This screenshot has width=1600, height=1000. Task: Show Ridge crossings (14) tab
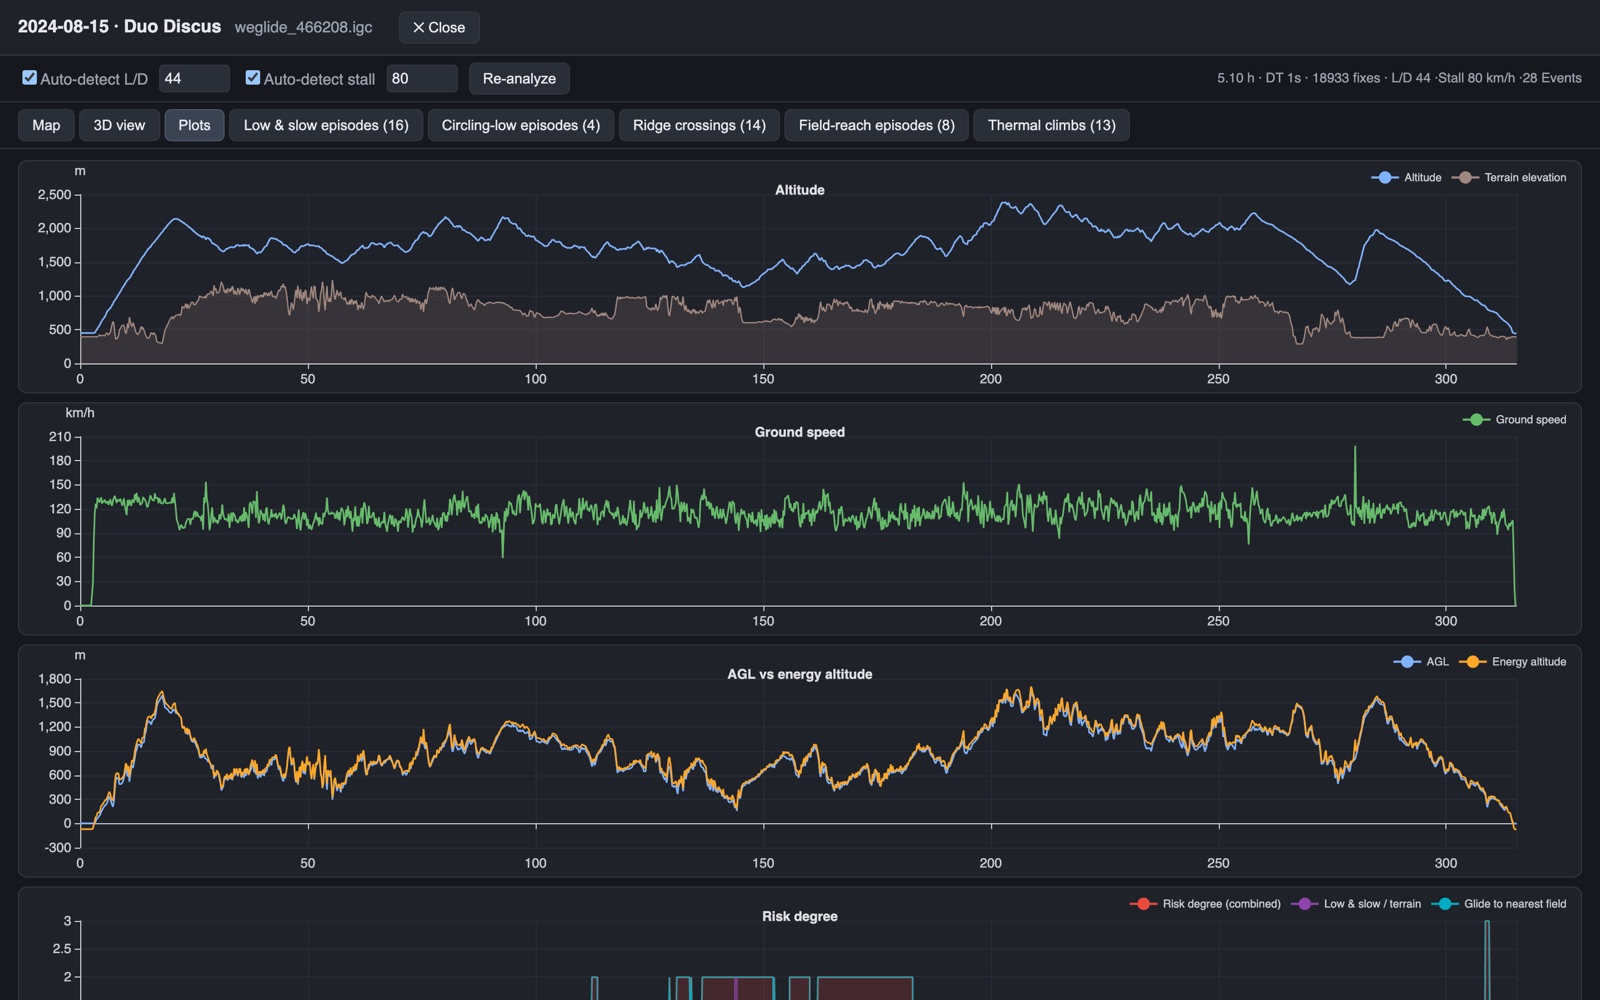(x=699, y=125)
